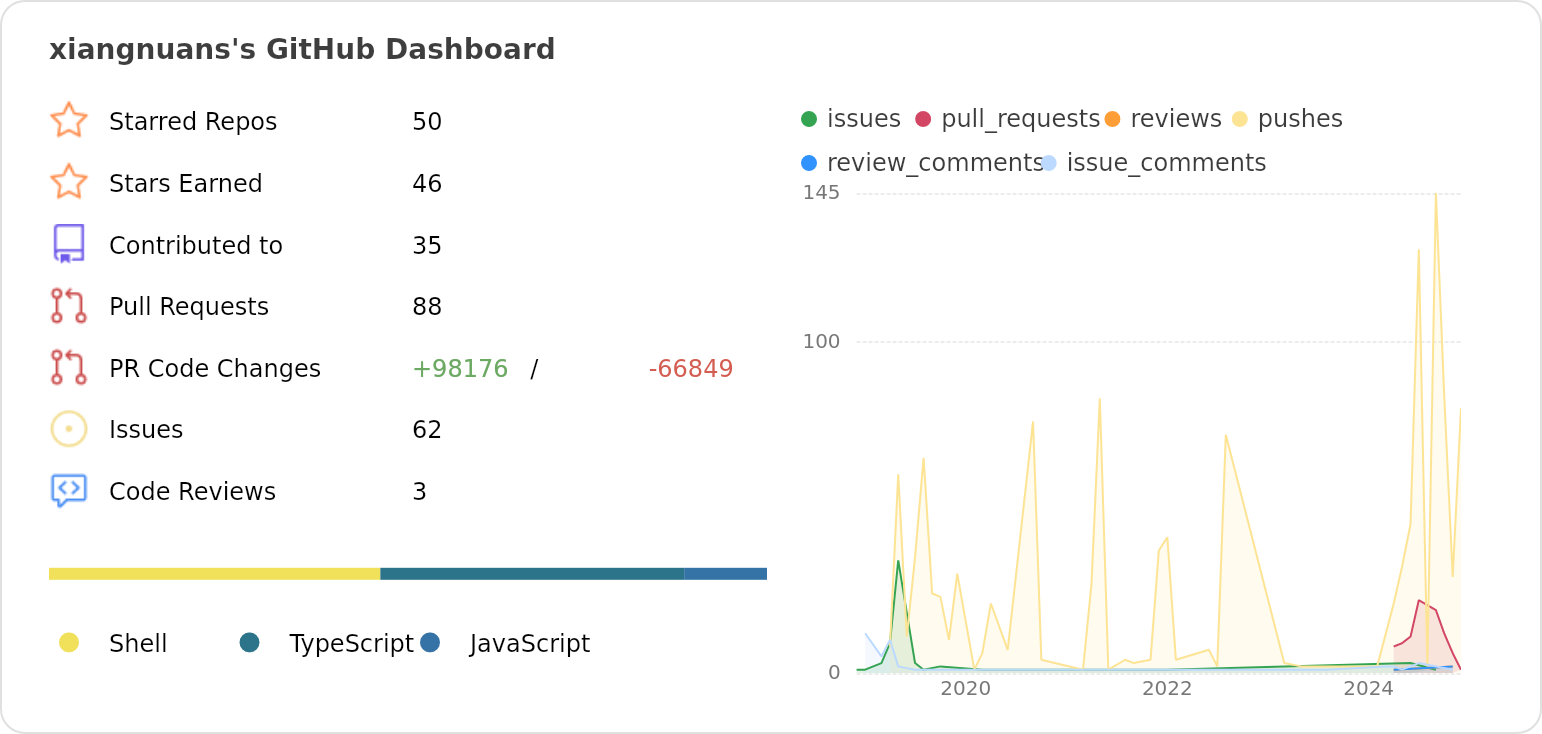Click the Code Reviews label
The width and height of the screenshot is (1542, 734).
(x=192, y=492)
